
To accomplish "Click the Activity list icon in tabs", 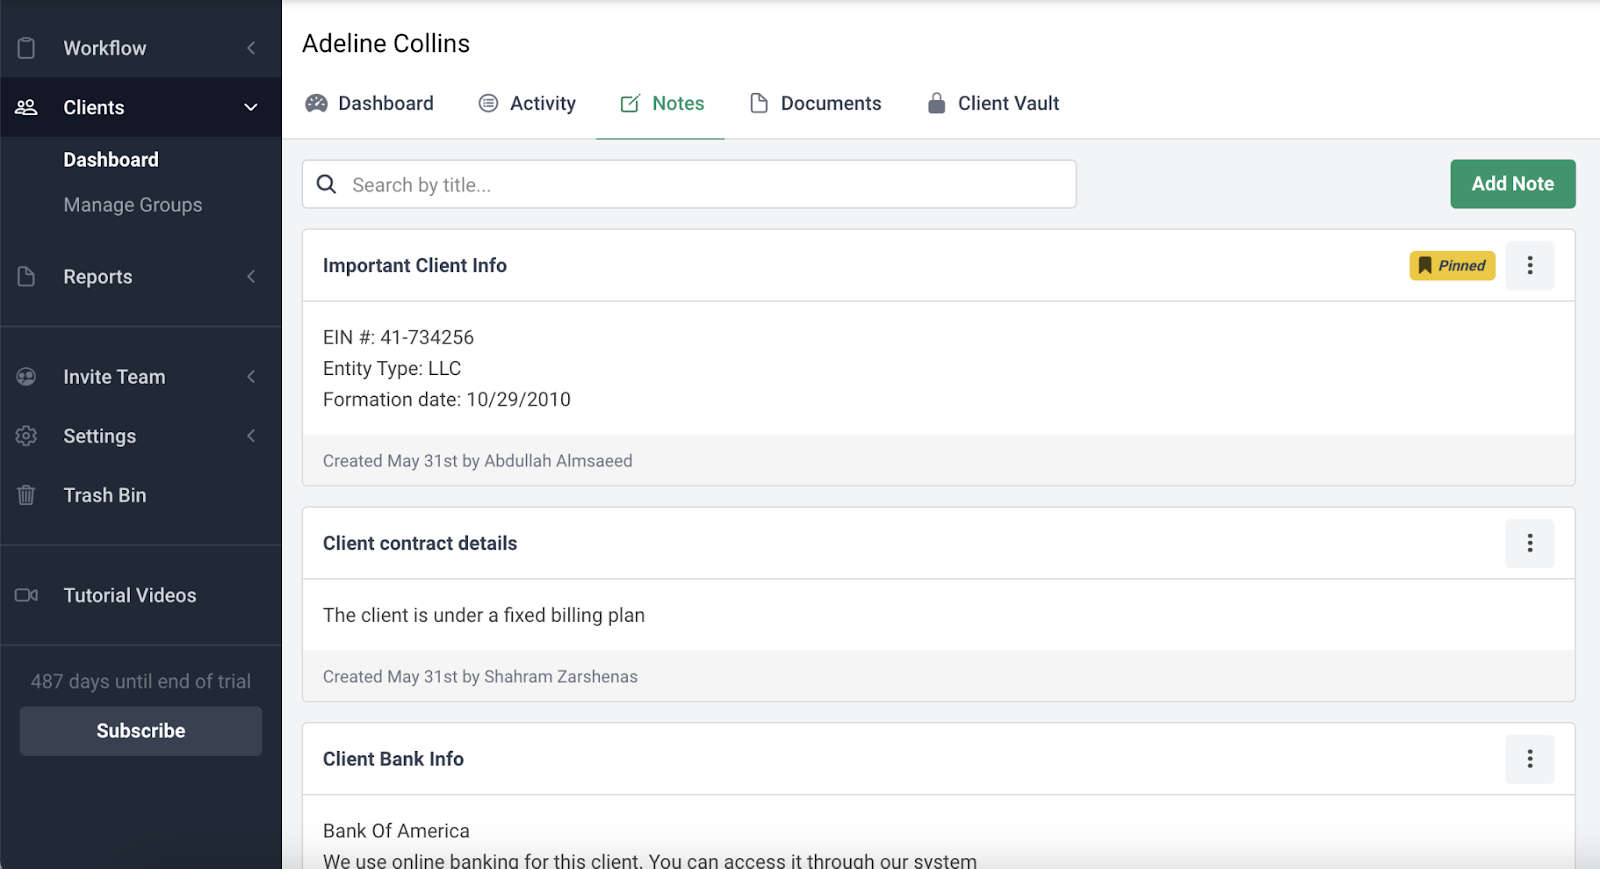I will [x=488, y=103].
